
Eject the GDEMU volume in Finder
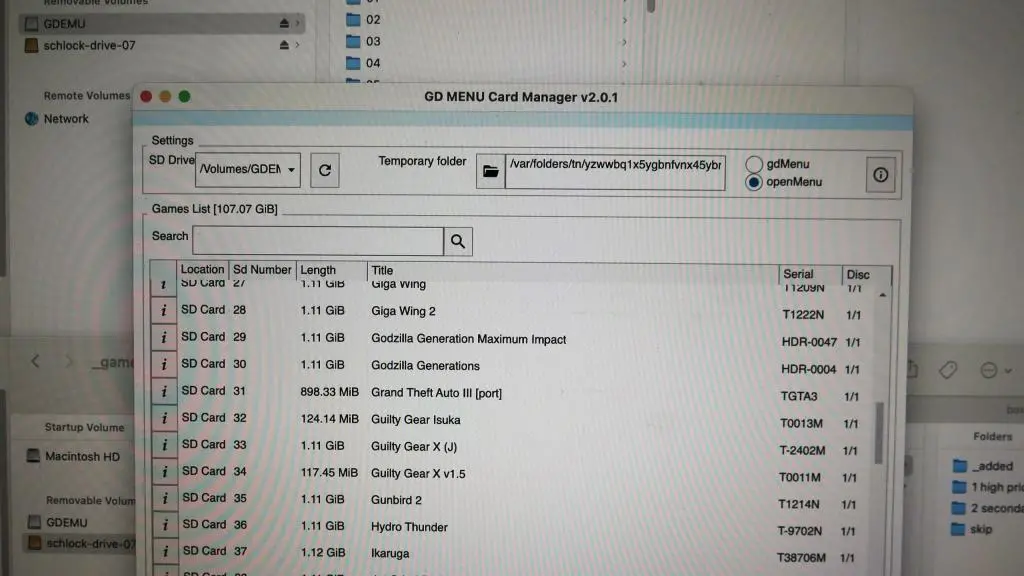tap(284, 24)
